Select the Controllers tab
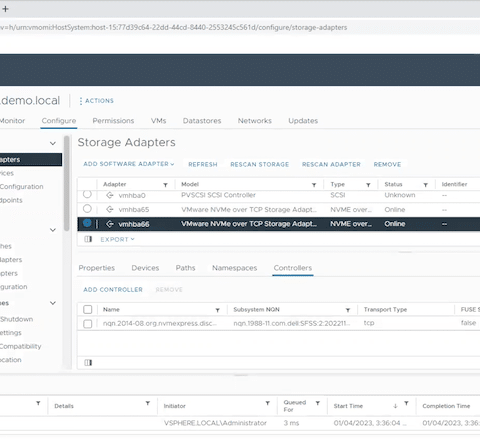The image size is (480, 445). pyautogui.click(x=293, y=268)
